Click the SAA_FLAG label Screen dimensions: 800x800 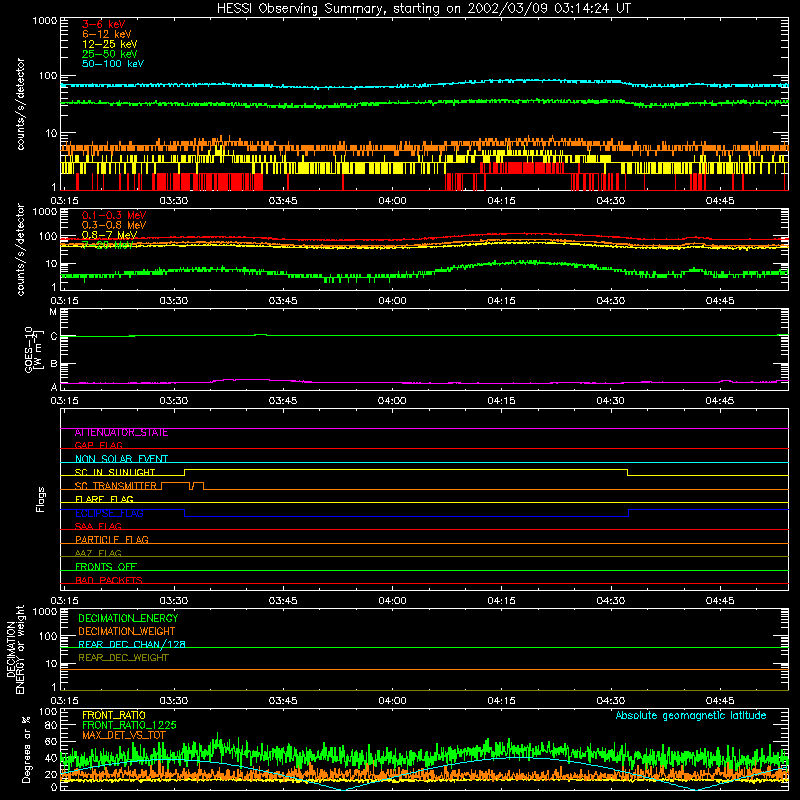coord(98,526)
